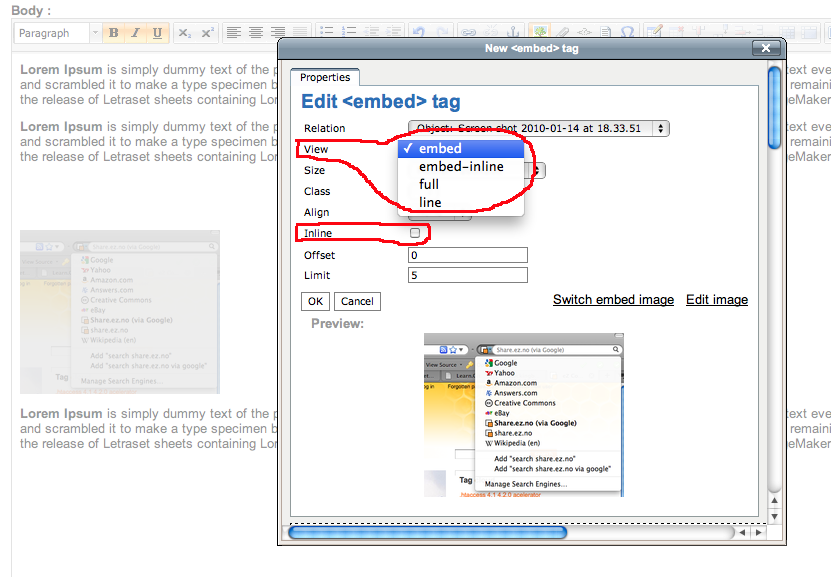Align text left in the toolbar
Screen dimensions: 831x577
pos(234,33)
